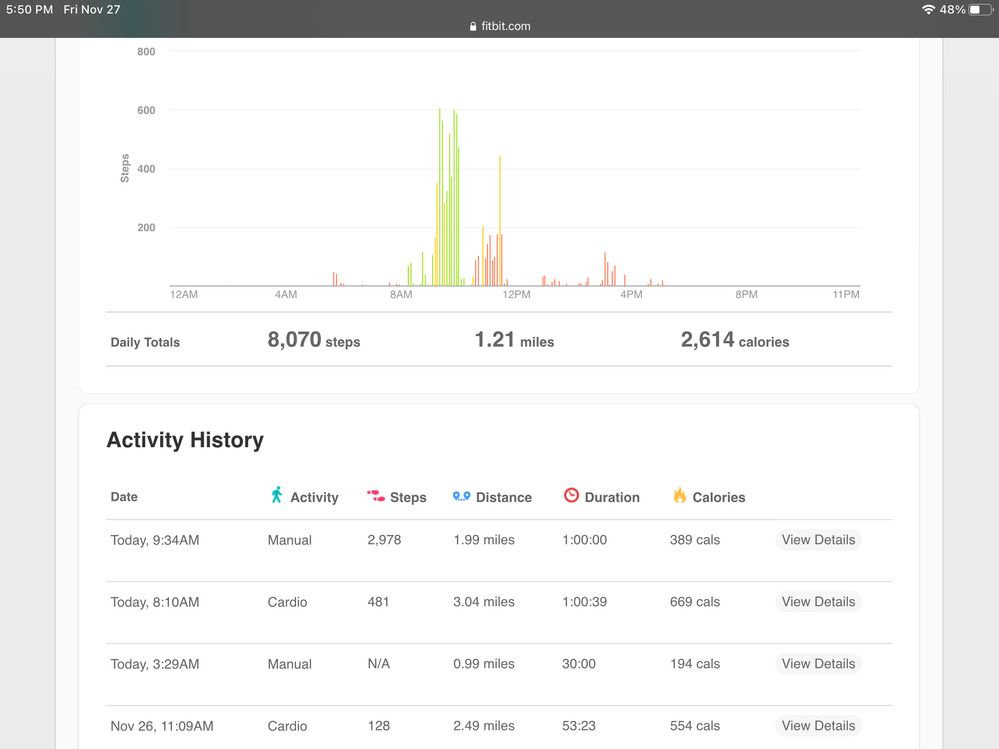Image resolution: width=999 pixels, height=749 pixels.
Task: Click the red clock Duration icon
Action: [x=571, y=496]
